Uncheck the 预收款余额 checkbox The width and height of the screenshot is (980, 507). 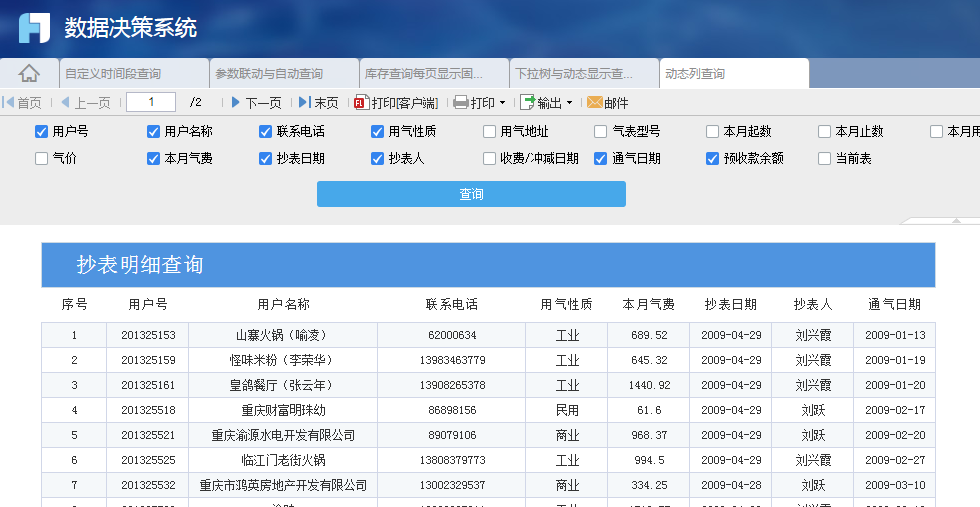(712, 158)
